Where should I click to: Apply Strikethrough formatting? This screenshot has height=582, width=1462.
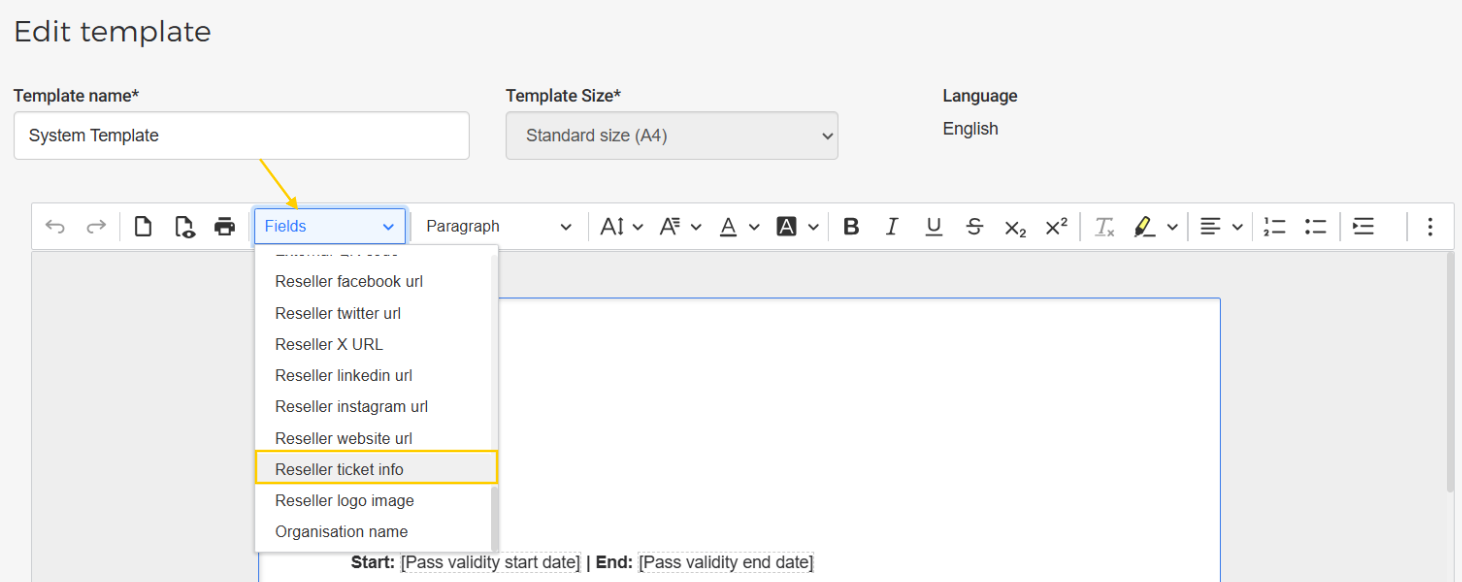[974, 227]
